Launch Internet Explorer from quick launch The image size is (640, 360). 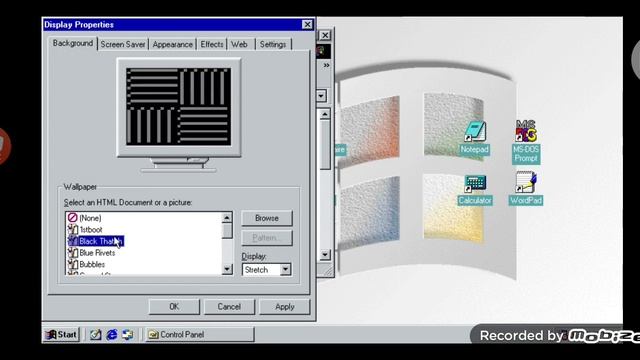(x=111, y=335)
